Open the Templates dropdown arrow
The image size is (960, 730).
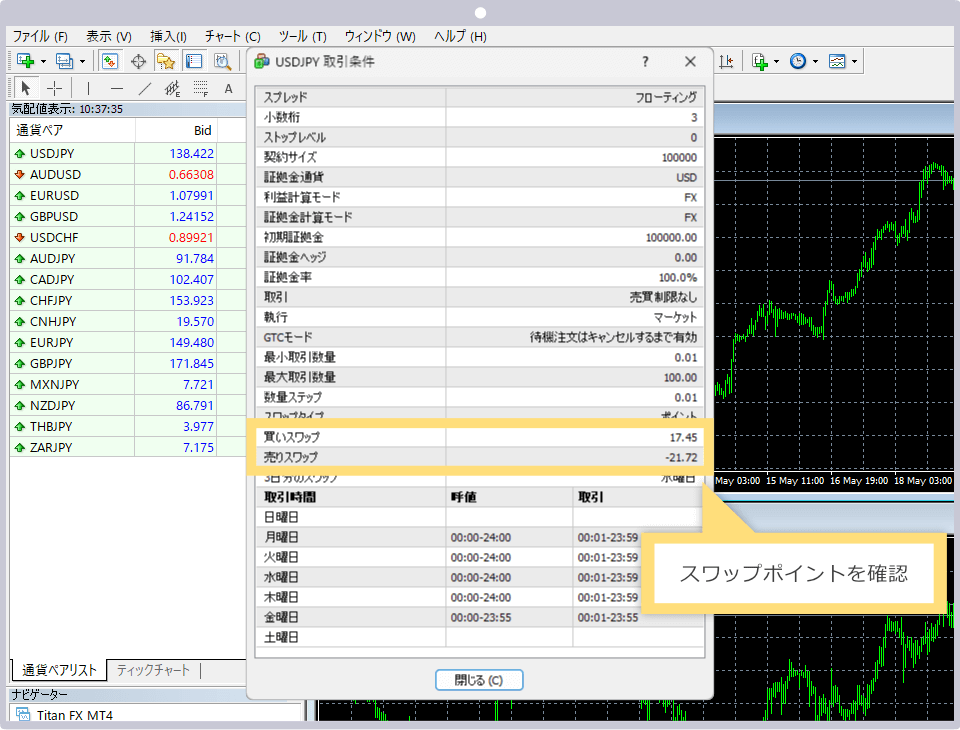tap(854, 62)
